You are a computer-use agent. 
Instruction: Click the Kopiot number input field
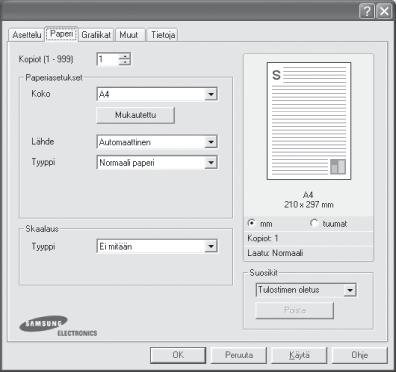(107, 60)
